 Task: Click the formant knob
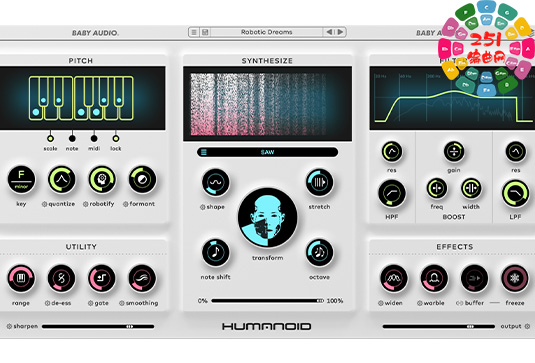(x=142, y=179)
